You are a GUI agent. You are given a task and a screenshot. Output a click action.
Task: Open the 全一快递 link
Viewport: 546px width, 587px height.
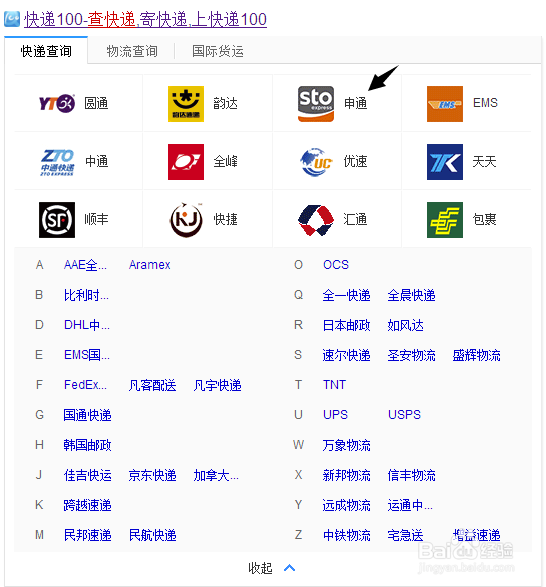point(346,295)
